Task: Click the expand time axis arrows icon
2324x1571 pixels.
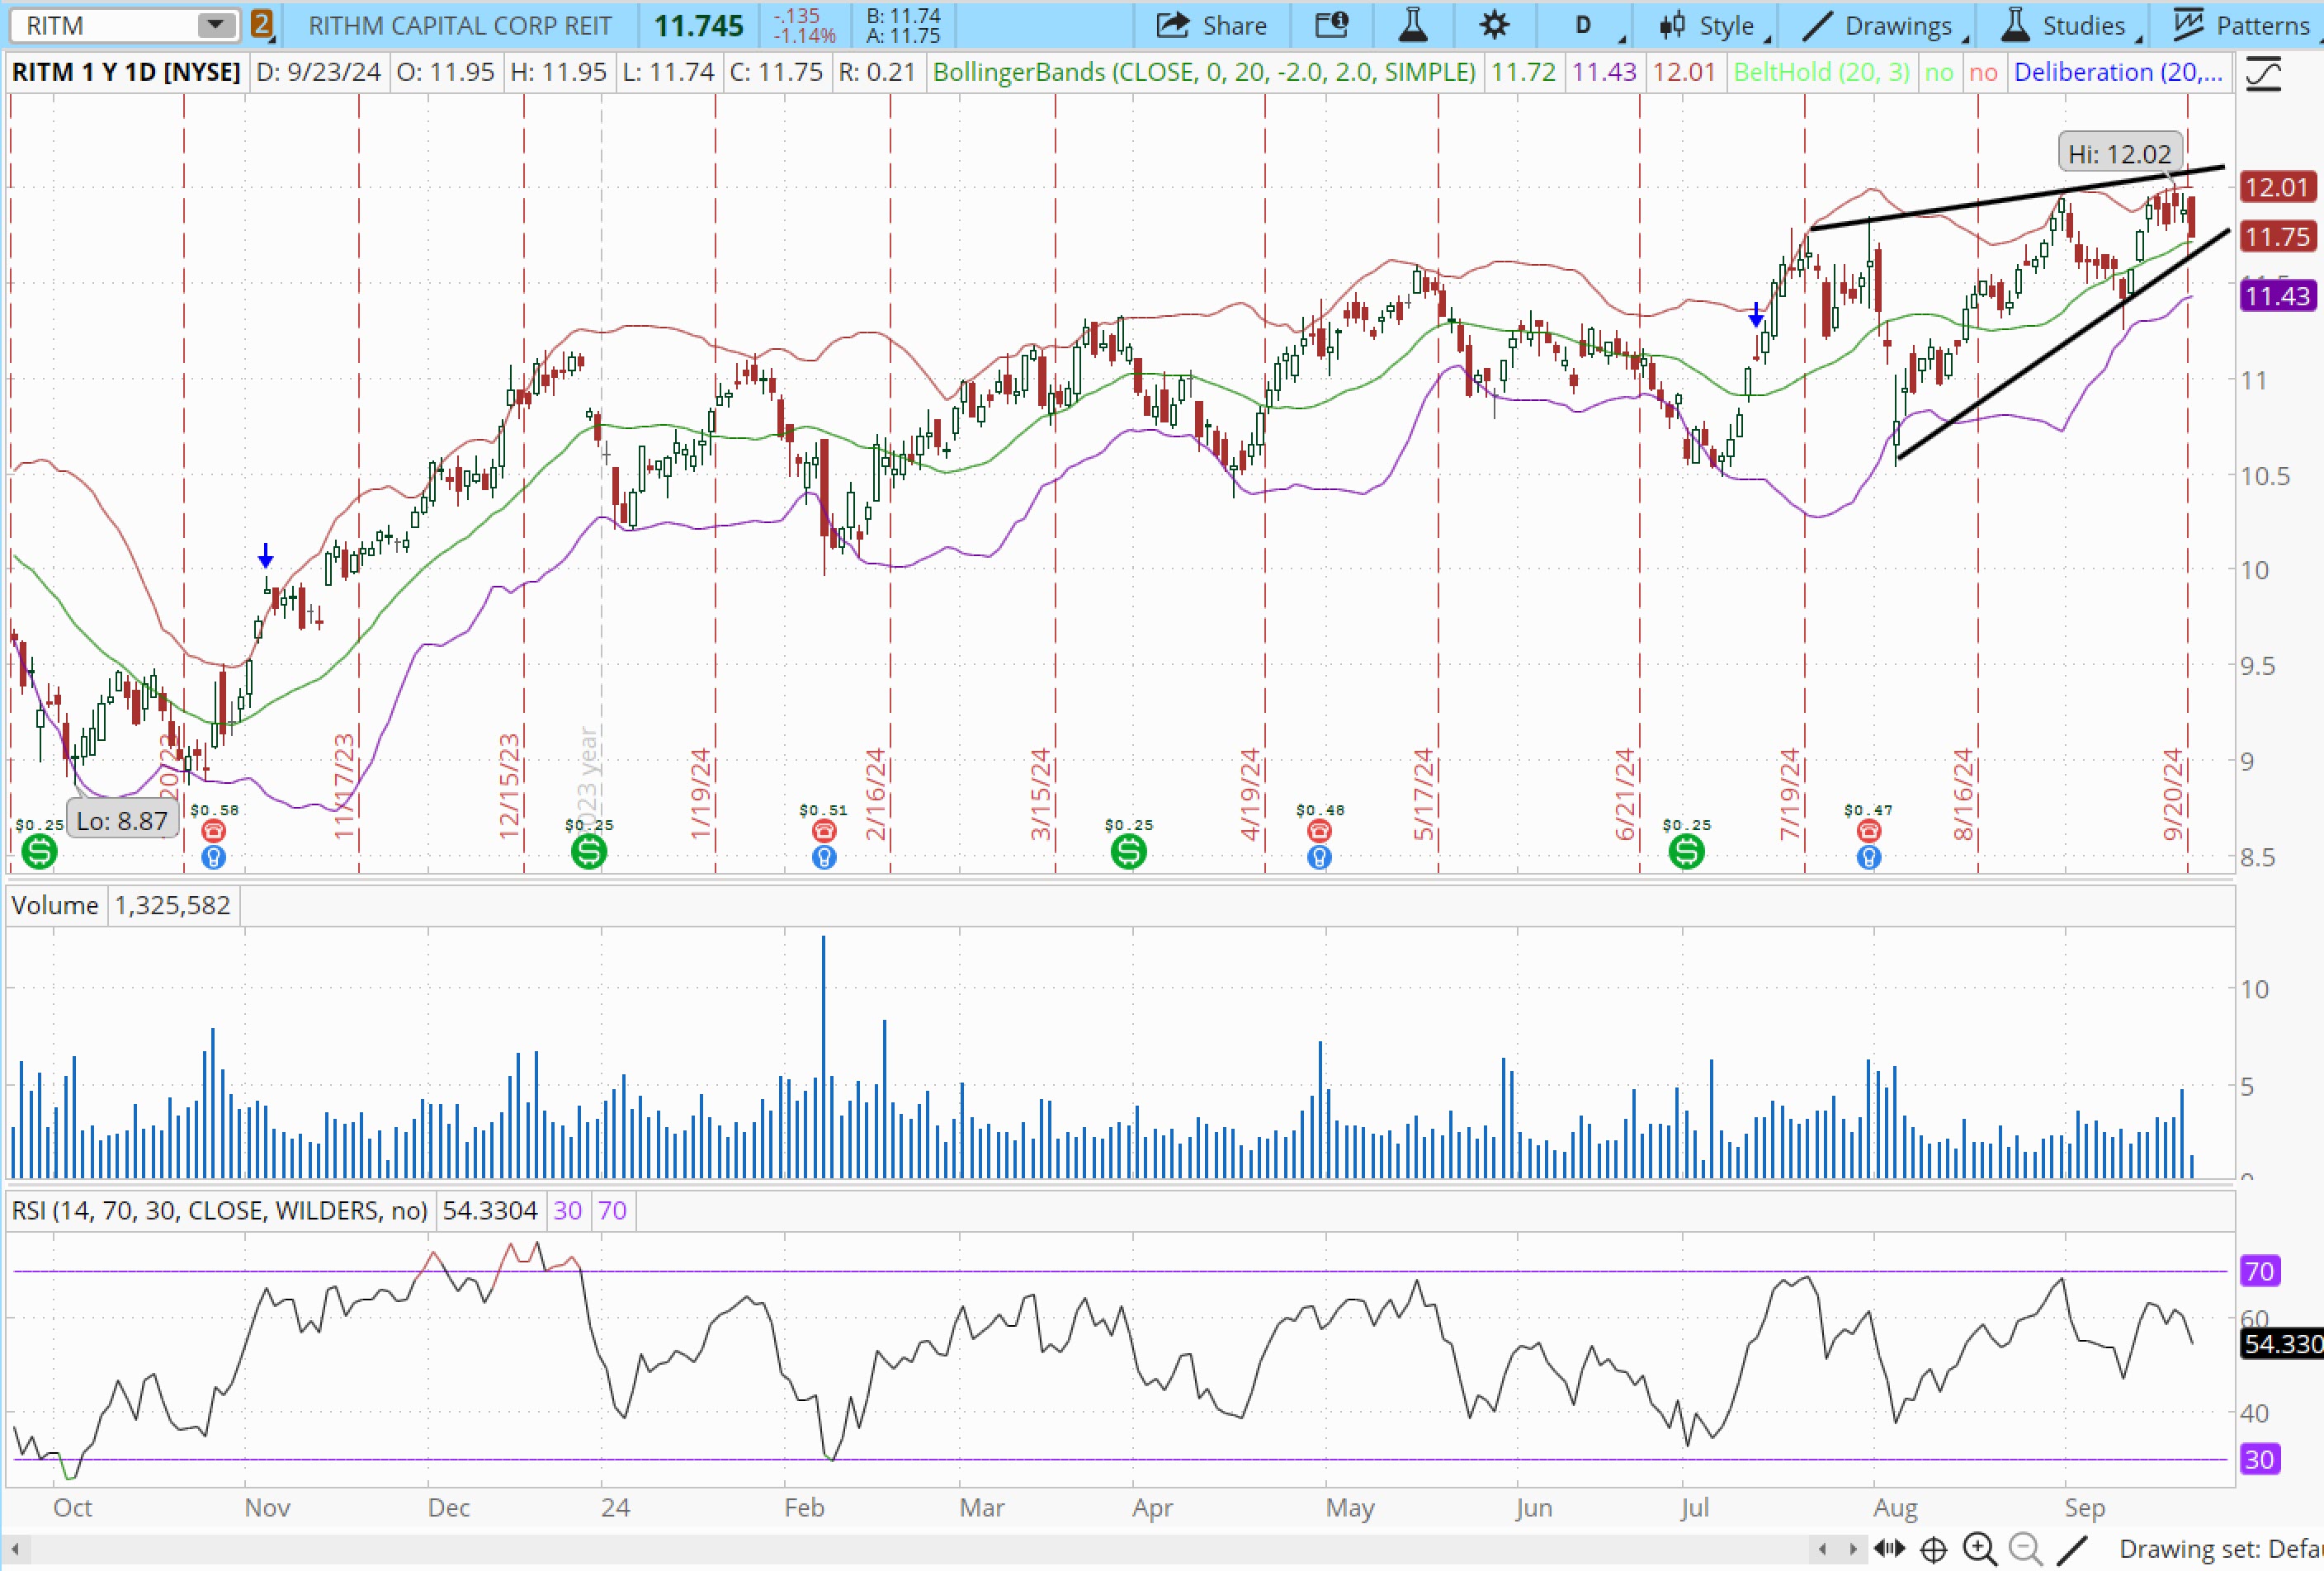Action: tap(1889, 1549)
